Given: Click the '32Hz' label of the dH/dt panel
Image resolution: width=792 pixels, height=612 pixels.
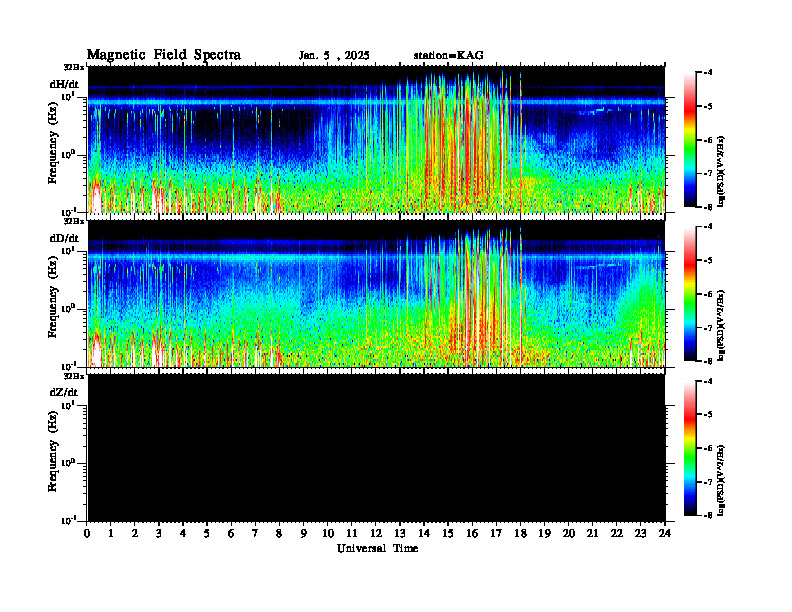Looking at the screenshot, I should coord(74,67).
